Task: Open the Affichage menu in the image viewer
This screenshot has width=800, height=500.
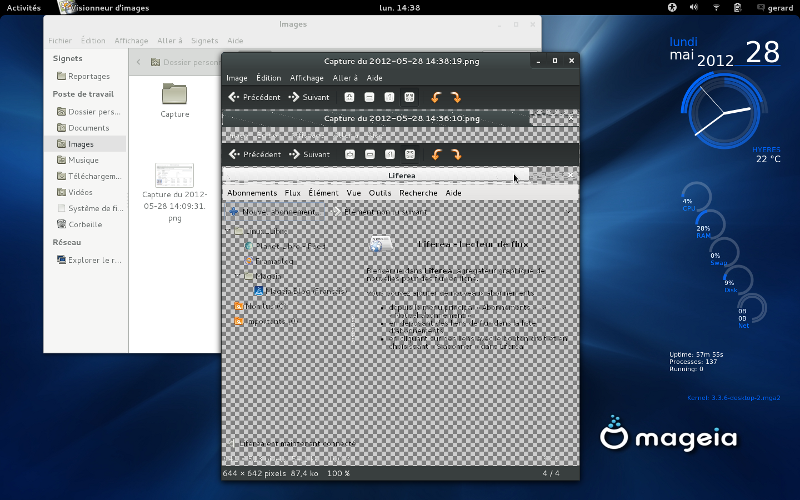Action: click(307, 77)
